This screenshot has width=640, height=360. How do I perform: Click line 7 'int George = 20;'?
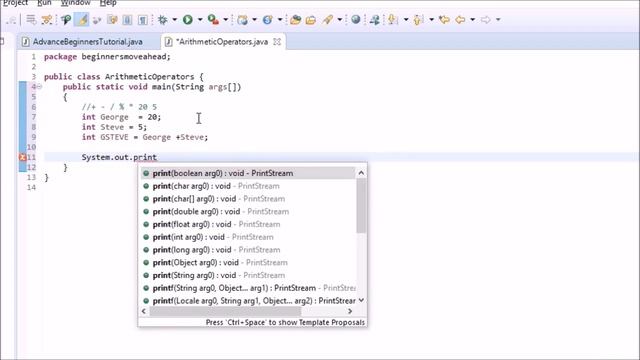121,117
